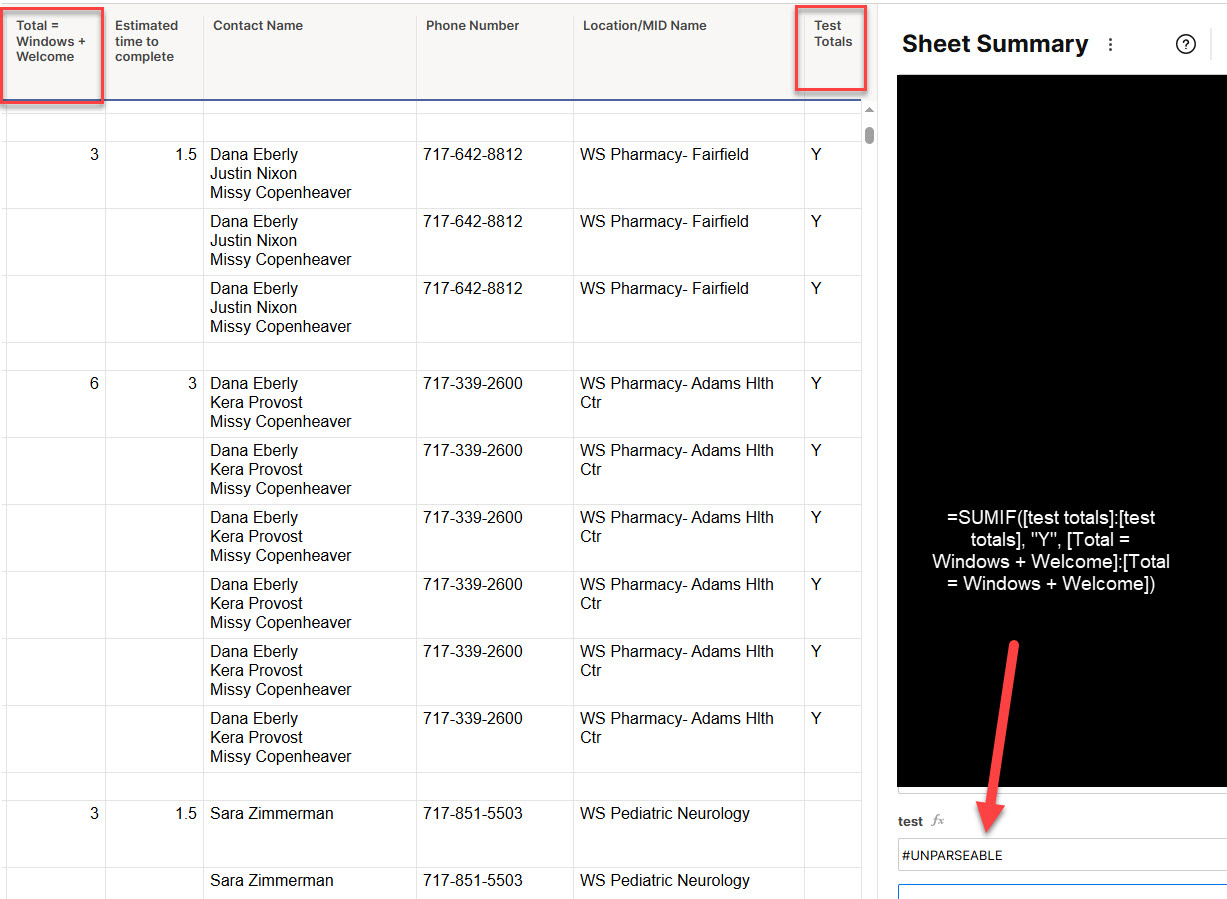Select WS Pharmacy- Adams Hlth Ctr in row totaling 6
Screen dimensions: 1227x899
(689, 404)
